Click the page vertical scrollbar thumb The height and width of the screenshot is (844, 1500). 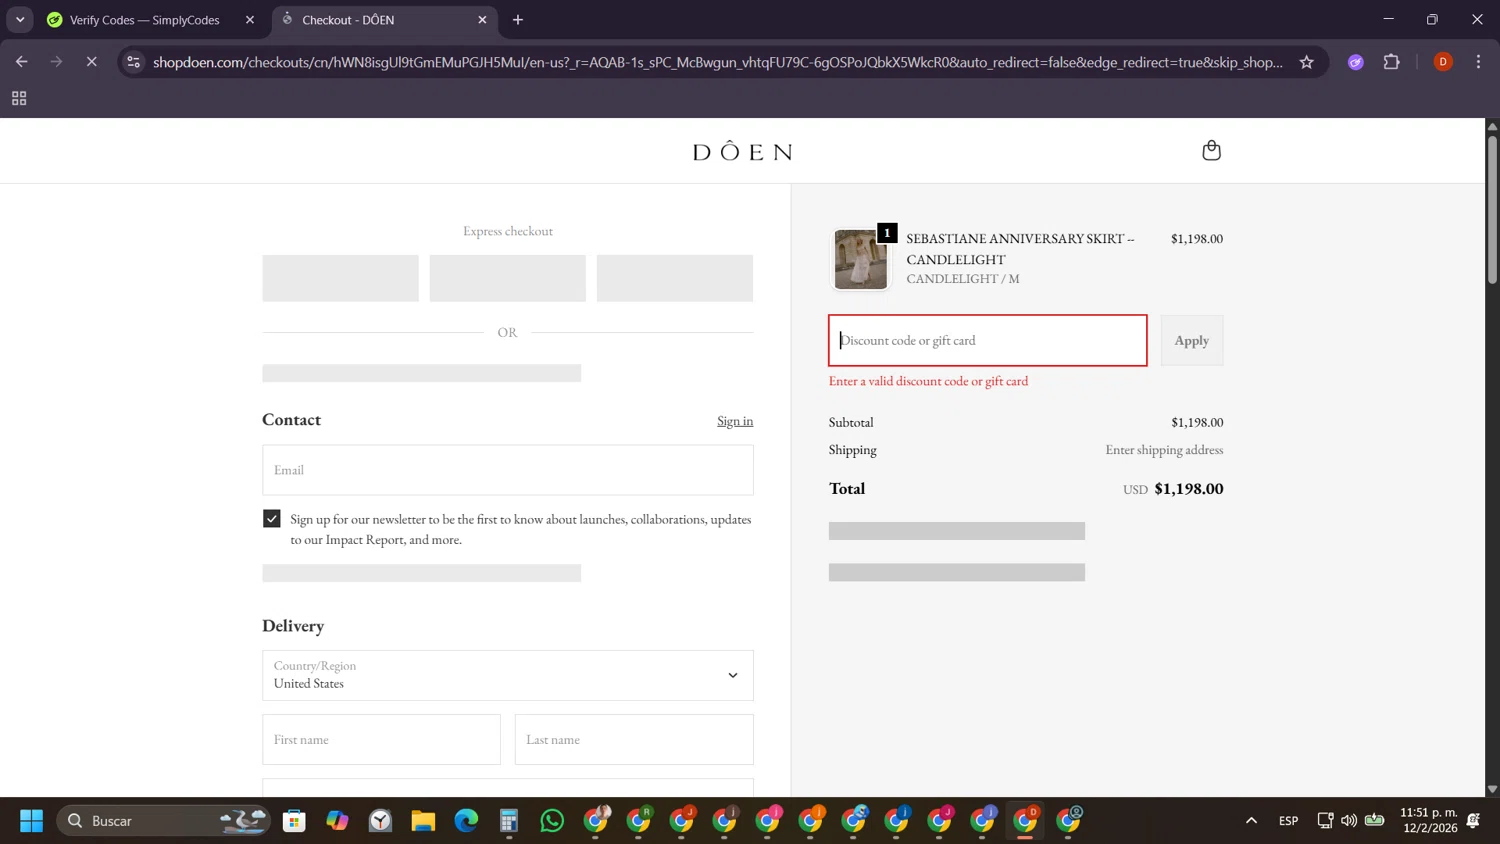click(x=1492, y=208)
